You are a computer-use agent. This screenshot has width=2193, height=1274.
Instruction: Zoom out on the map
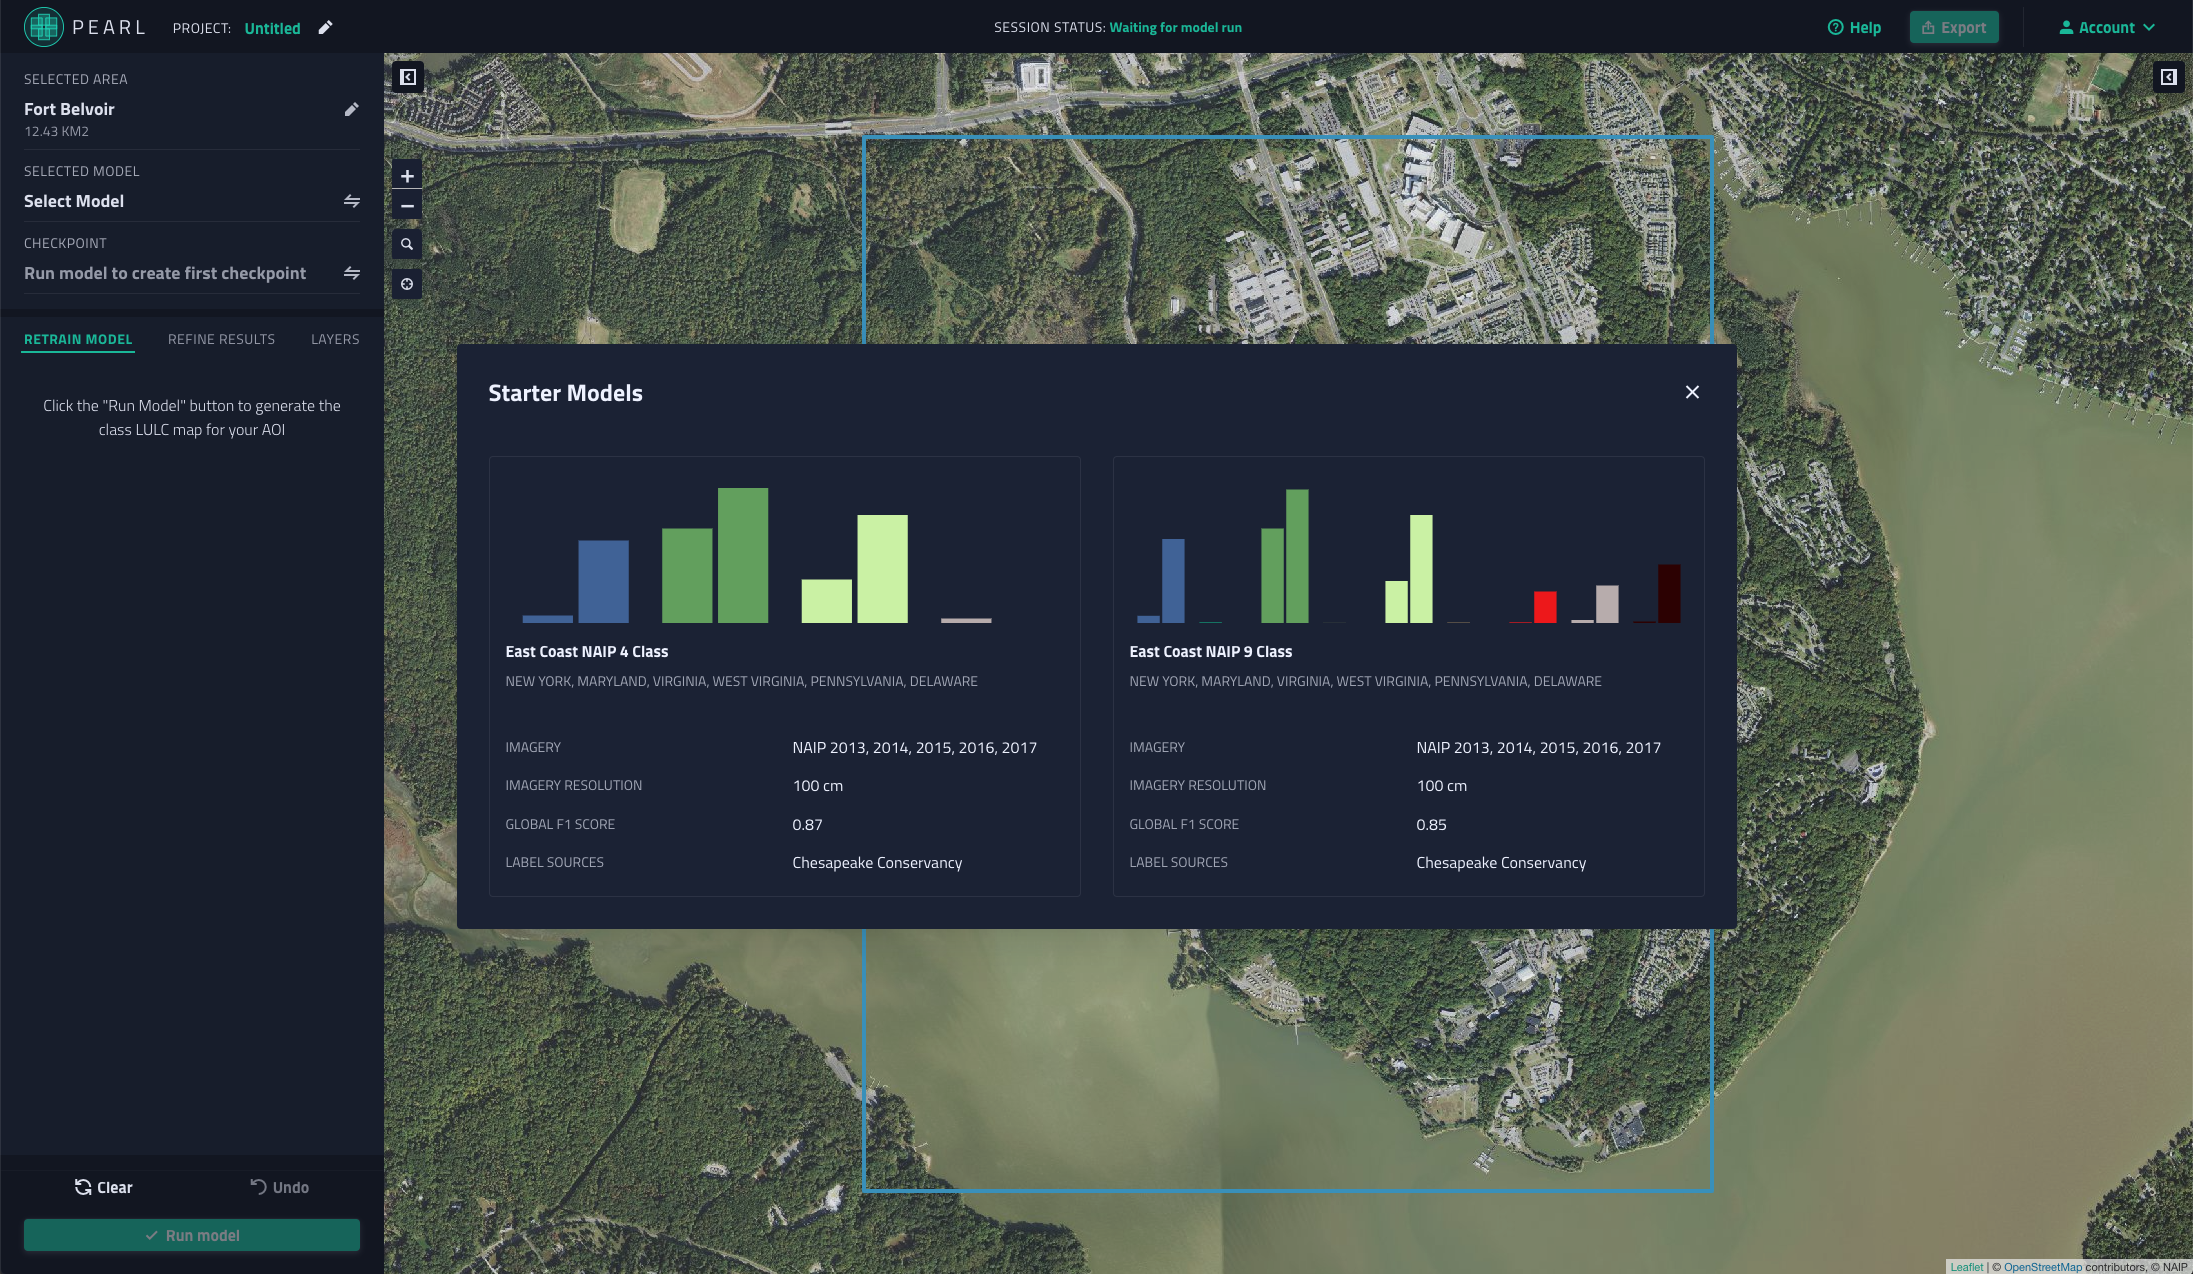click(407, 206)
